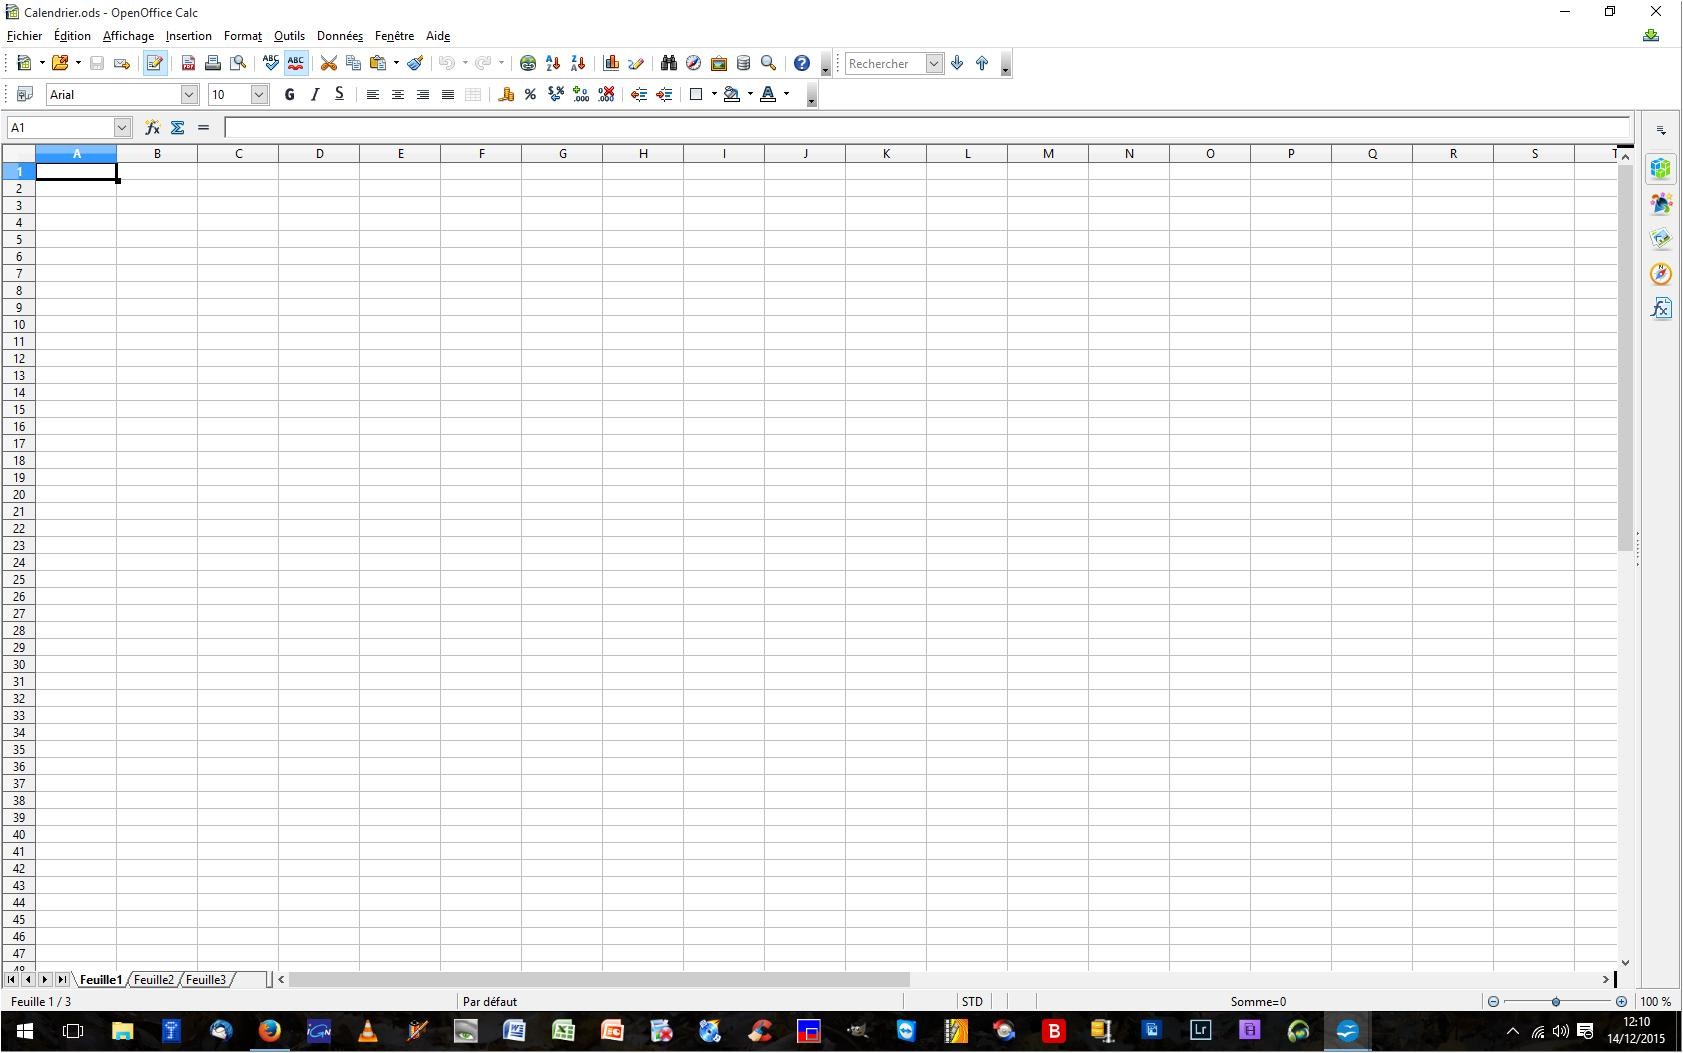Sort descending Z to A
The height and width of the screenshot is (1053, 1683).
pyautogui.click(x=578, y=63)
